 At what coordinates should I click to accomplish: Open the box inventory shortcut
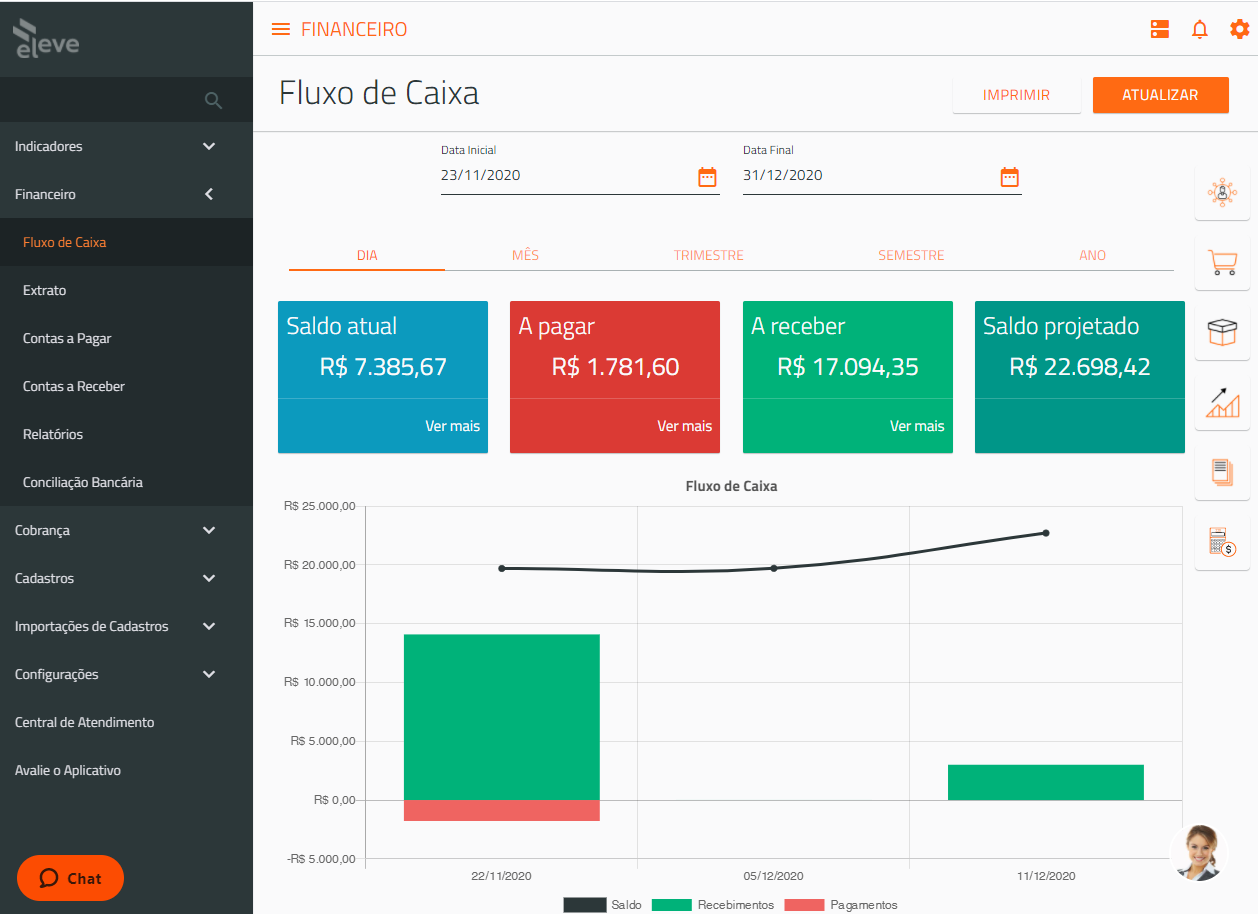coord(1222,333)
